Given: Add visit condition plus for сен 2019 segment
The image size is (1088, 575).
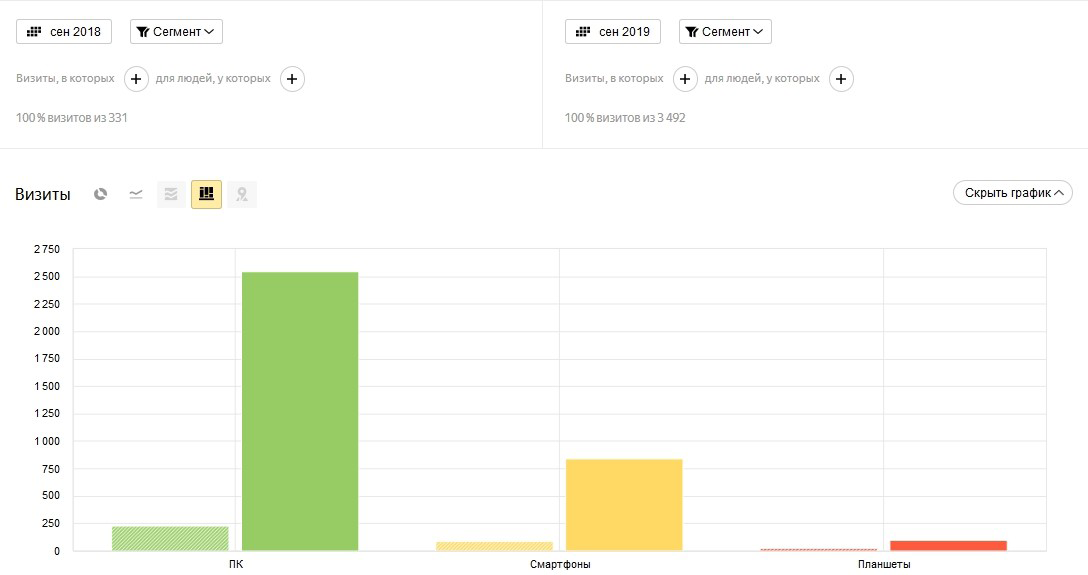Looking at the screenshot, I should pos(685,79).
